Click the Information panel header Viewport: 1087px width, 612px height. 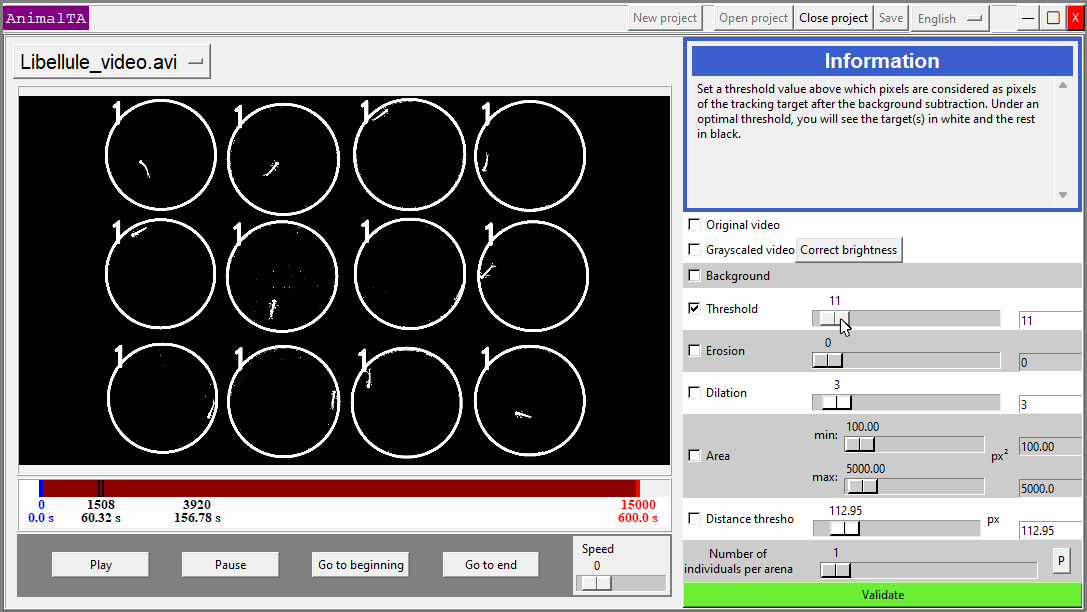click(x=882, y=61)
